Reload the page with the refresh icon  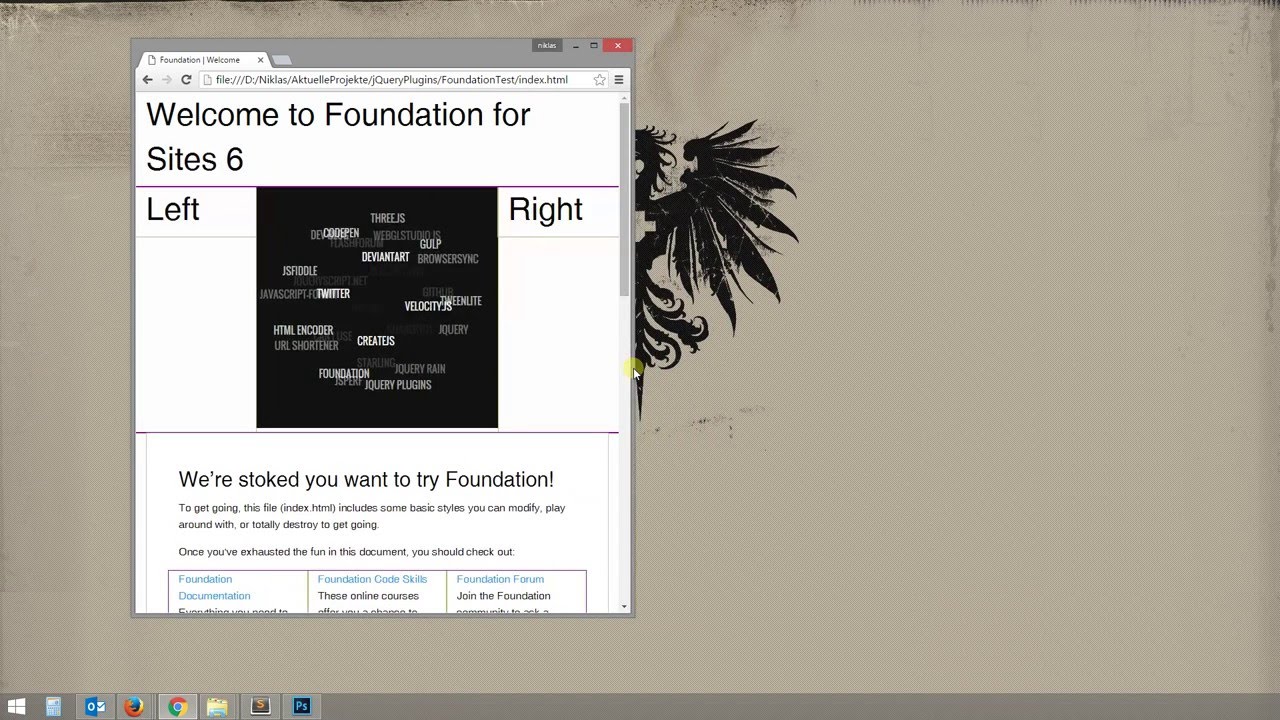pyautogui.click(x=186, y=80)
